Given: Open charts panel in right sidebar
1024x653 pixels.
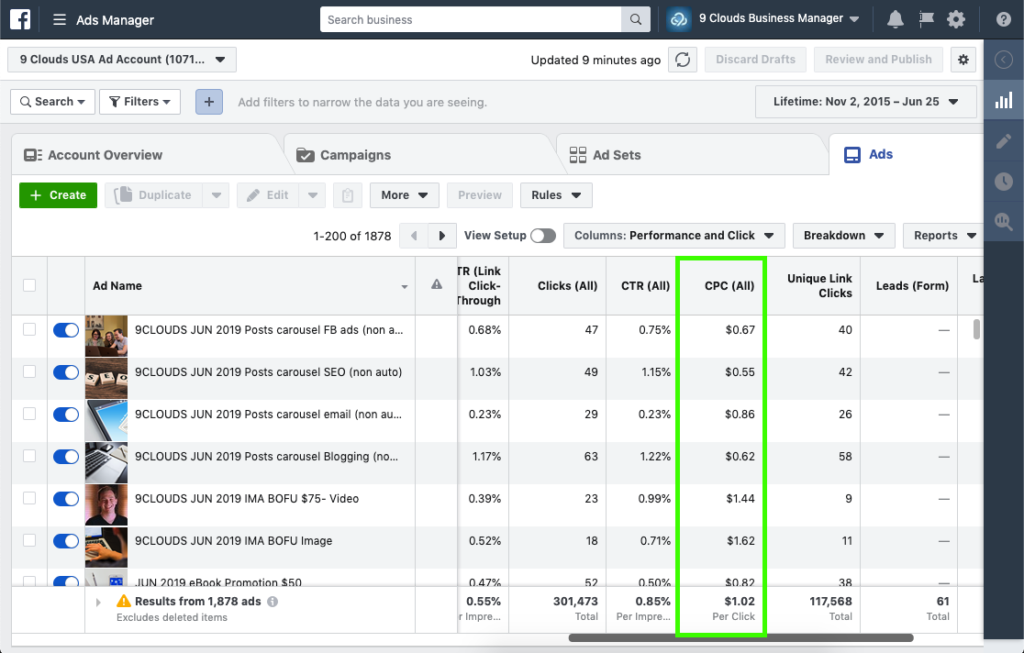Looking at the screenshot, I should (1004, 100).
